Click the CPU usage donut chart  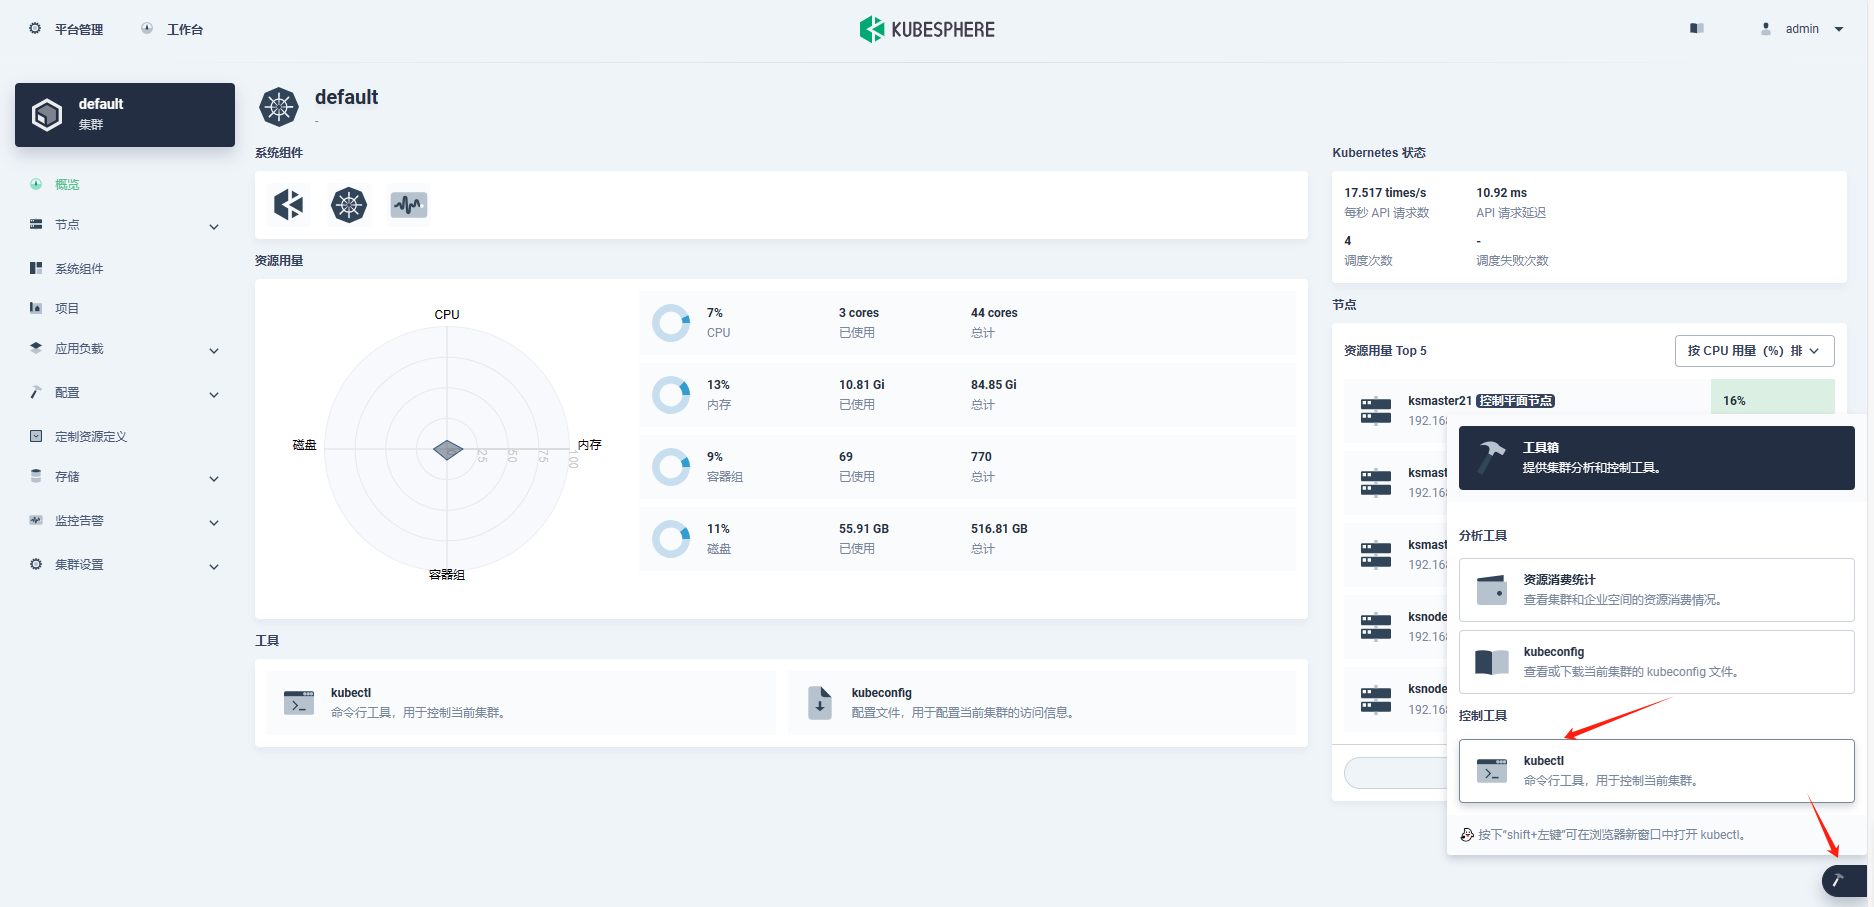(671, 323)
